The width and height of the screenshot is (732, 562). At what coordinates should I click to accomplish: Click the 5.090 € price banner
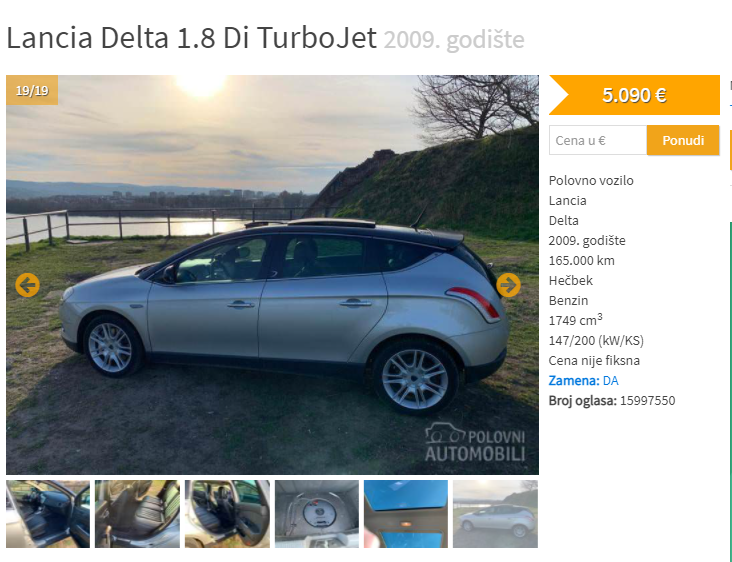pyautogui.click(x=634, y=95)
